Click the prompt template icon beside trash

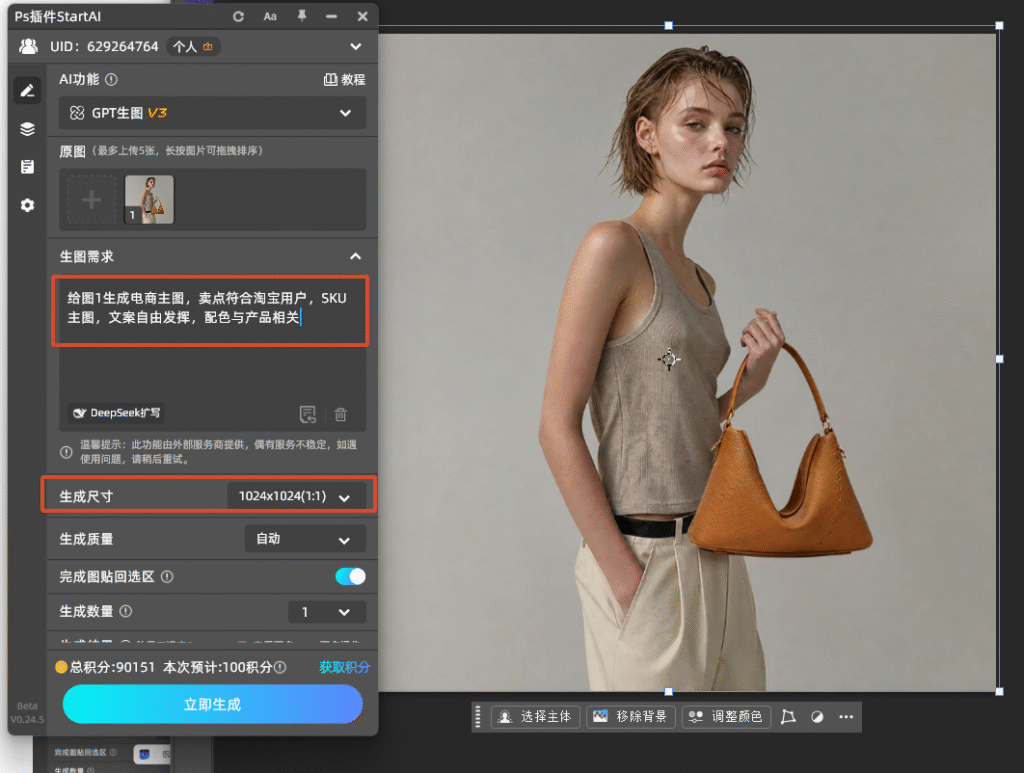pyautogui.click(x=308, y=414)
